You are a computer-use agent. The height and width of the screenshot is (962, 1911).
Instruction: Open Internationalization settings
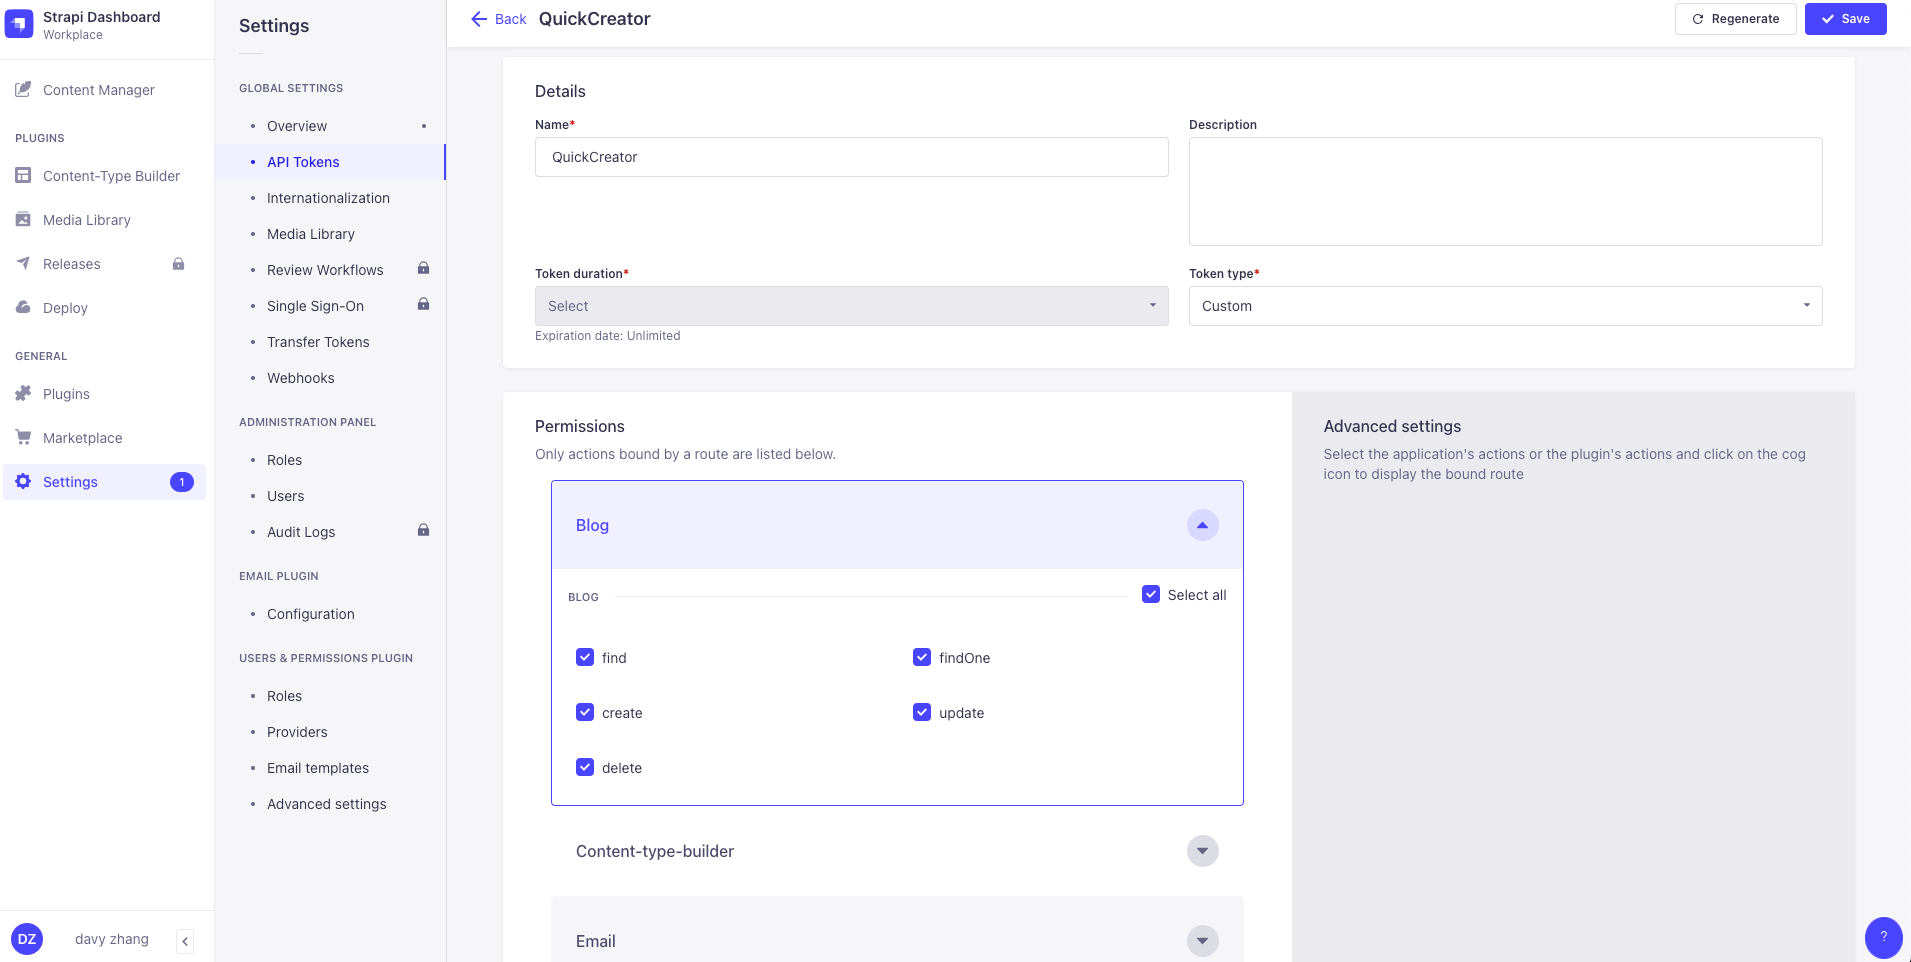pyautogui.click(x=328, y=198)
